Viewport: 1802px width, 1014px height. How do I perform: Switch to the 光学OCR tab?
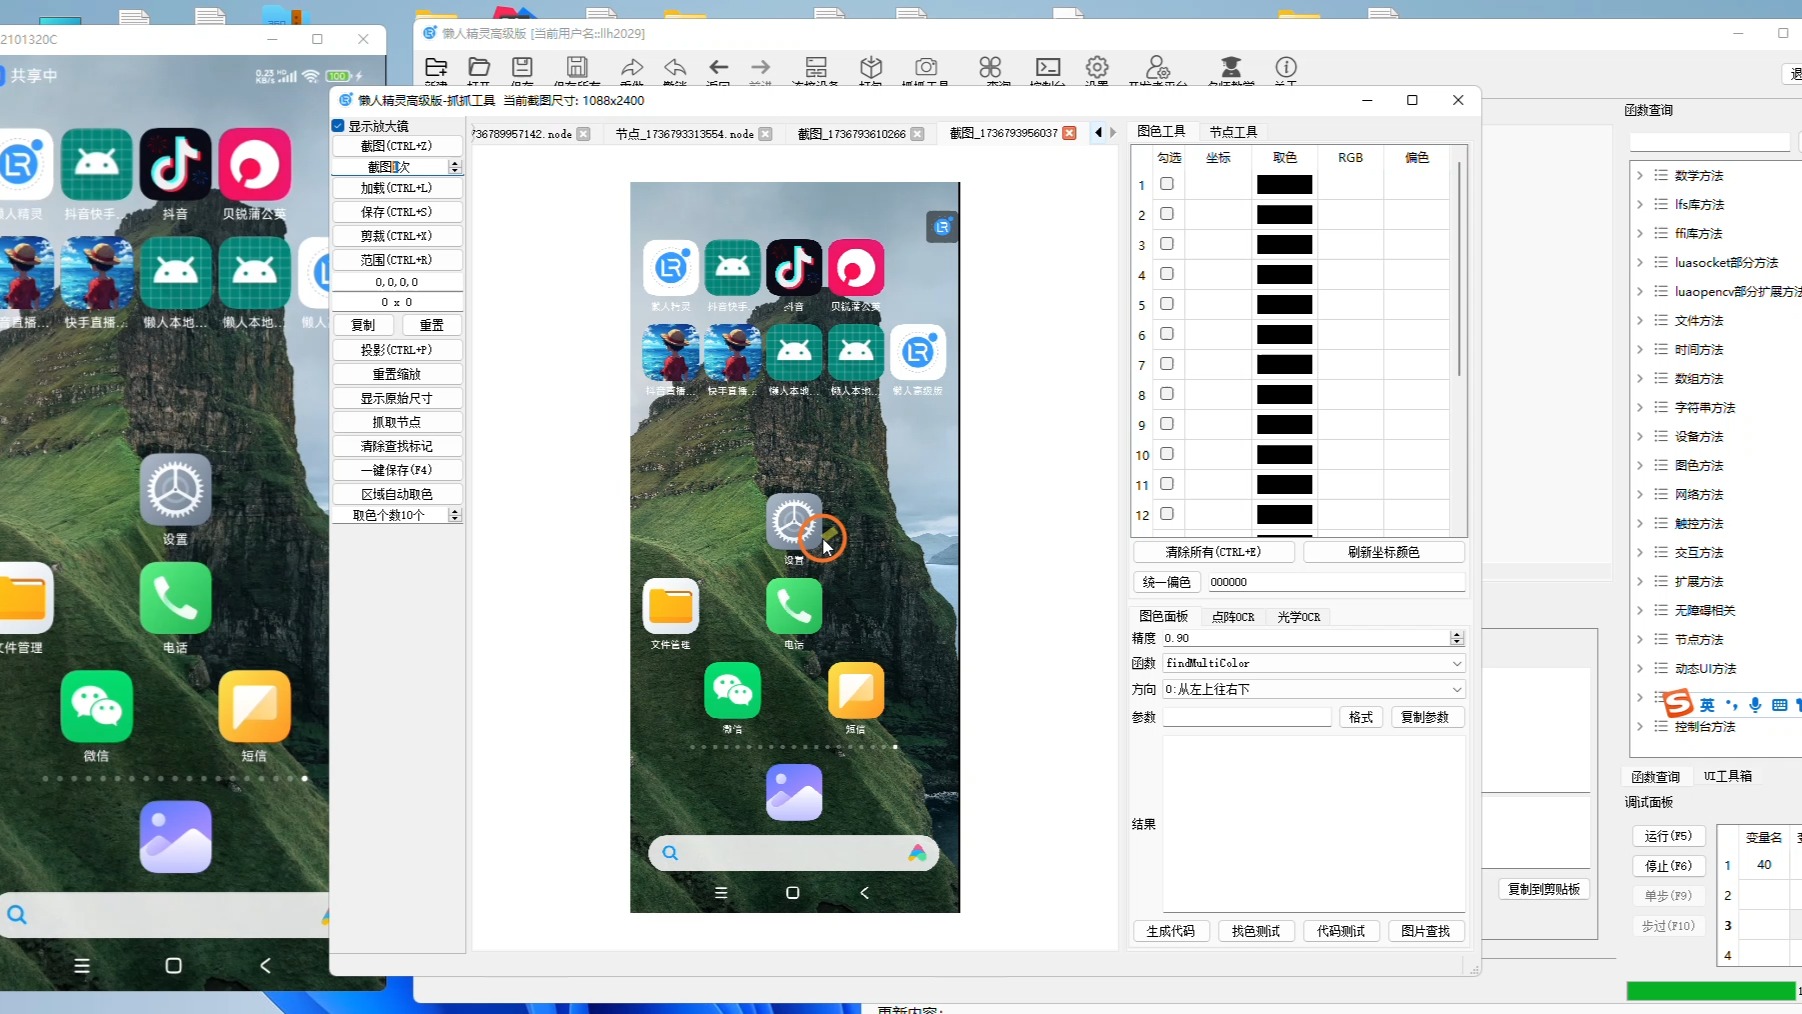[1298, 617]
